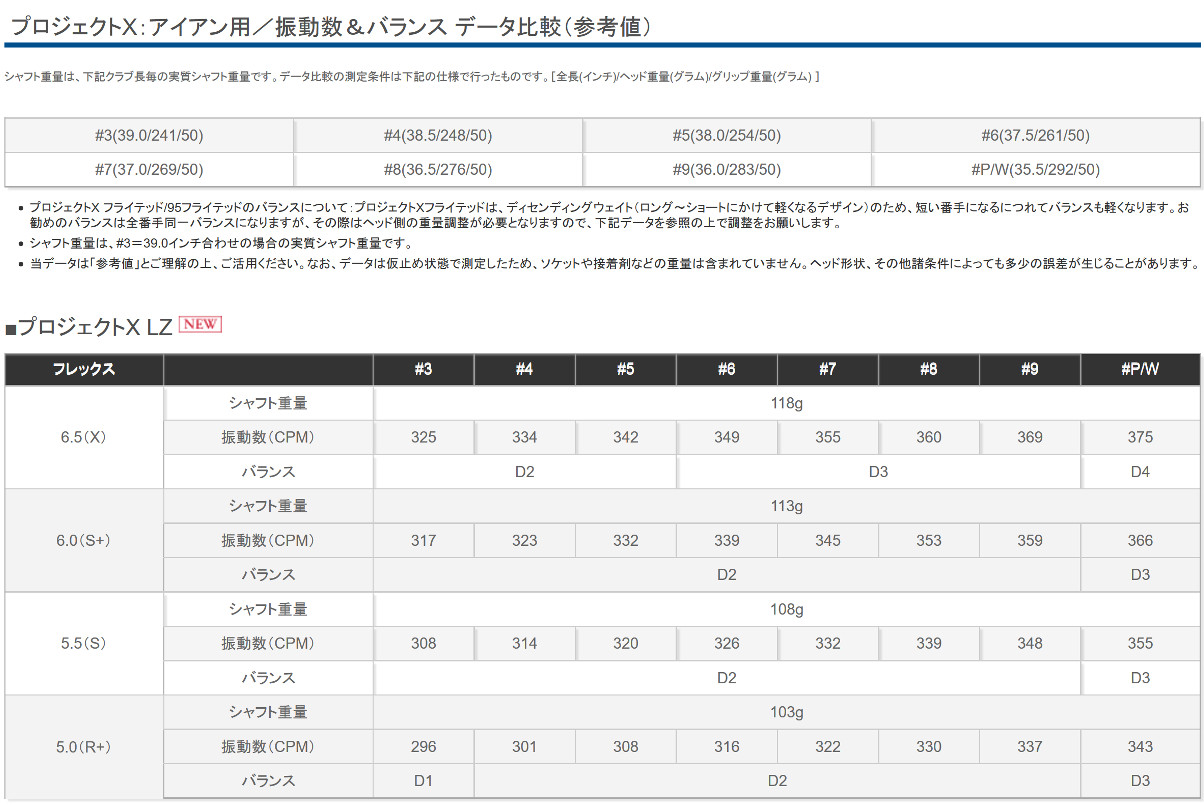
Task: Select the #8 header in the LZ table
Action: point(929,370)
